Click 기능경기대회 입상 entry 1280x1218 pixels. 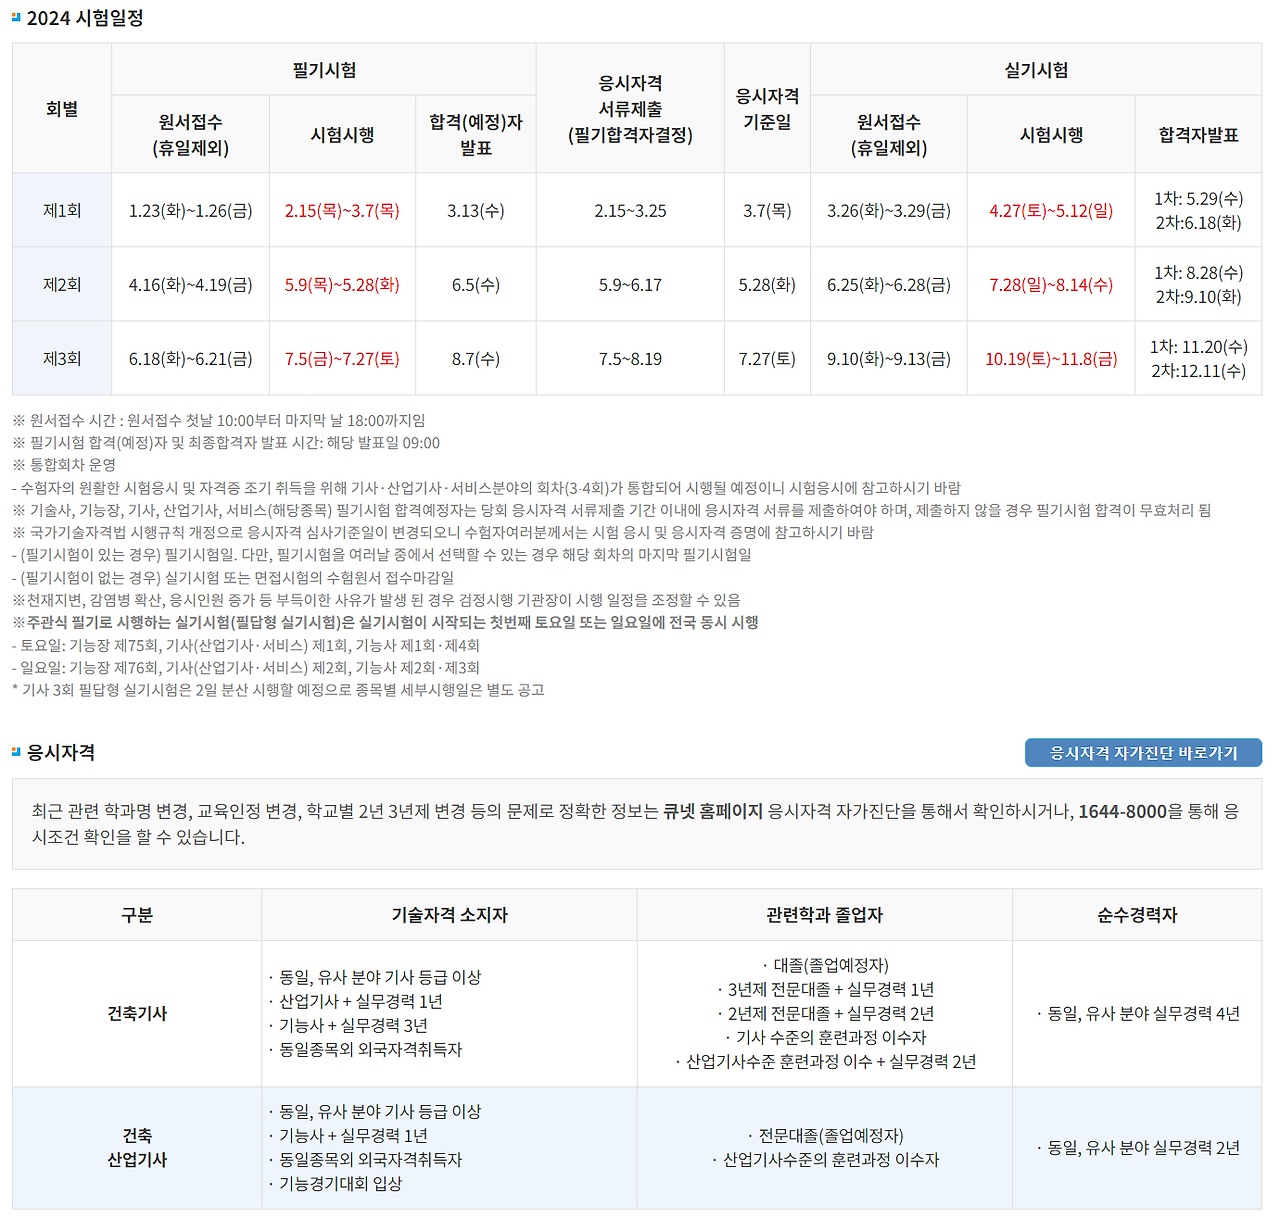pyautogui.click(x=335, y=1183)
